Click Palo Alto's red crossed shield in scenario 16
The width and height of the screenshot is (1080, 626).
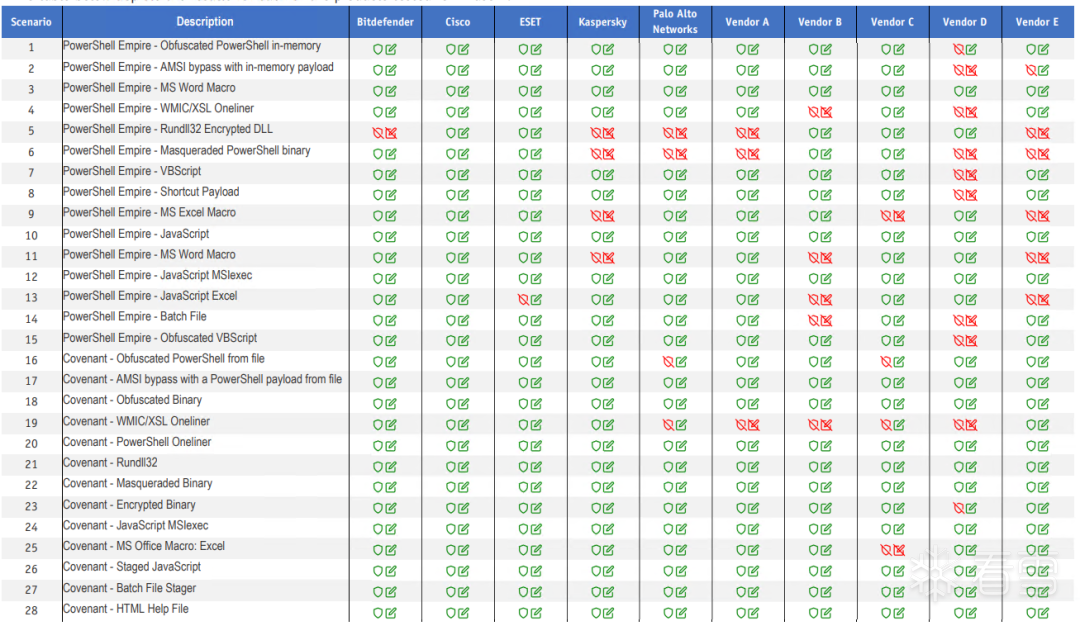pyautogui.click(x=668, y=362)
